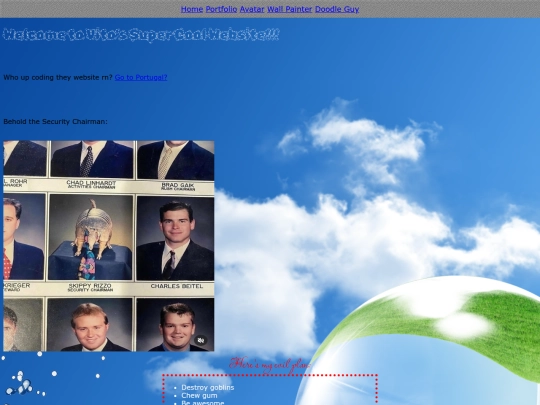The width and height of the screenshot is (540, 405).
Task: Click the 'SKIPPY RIZZO' caption in photo
Action: point(90,286)
